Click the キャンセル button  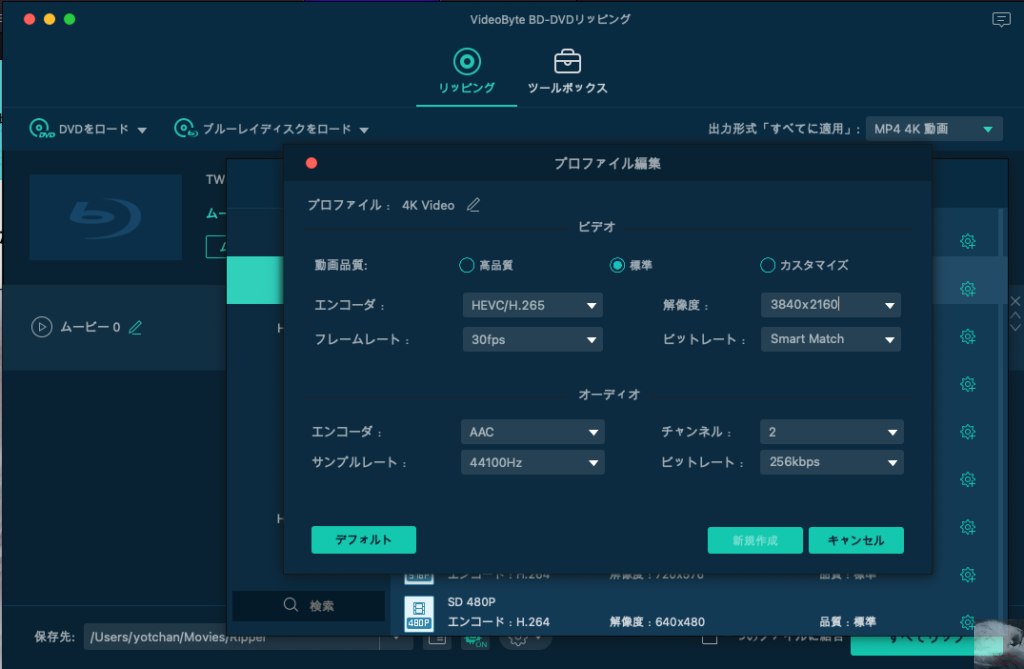click(x=856, y=540)
